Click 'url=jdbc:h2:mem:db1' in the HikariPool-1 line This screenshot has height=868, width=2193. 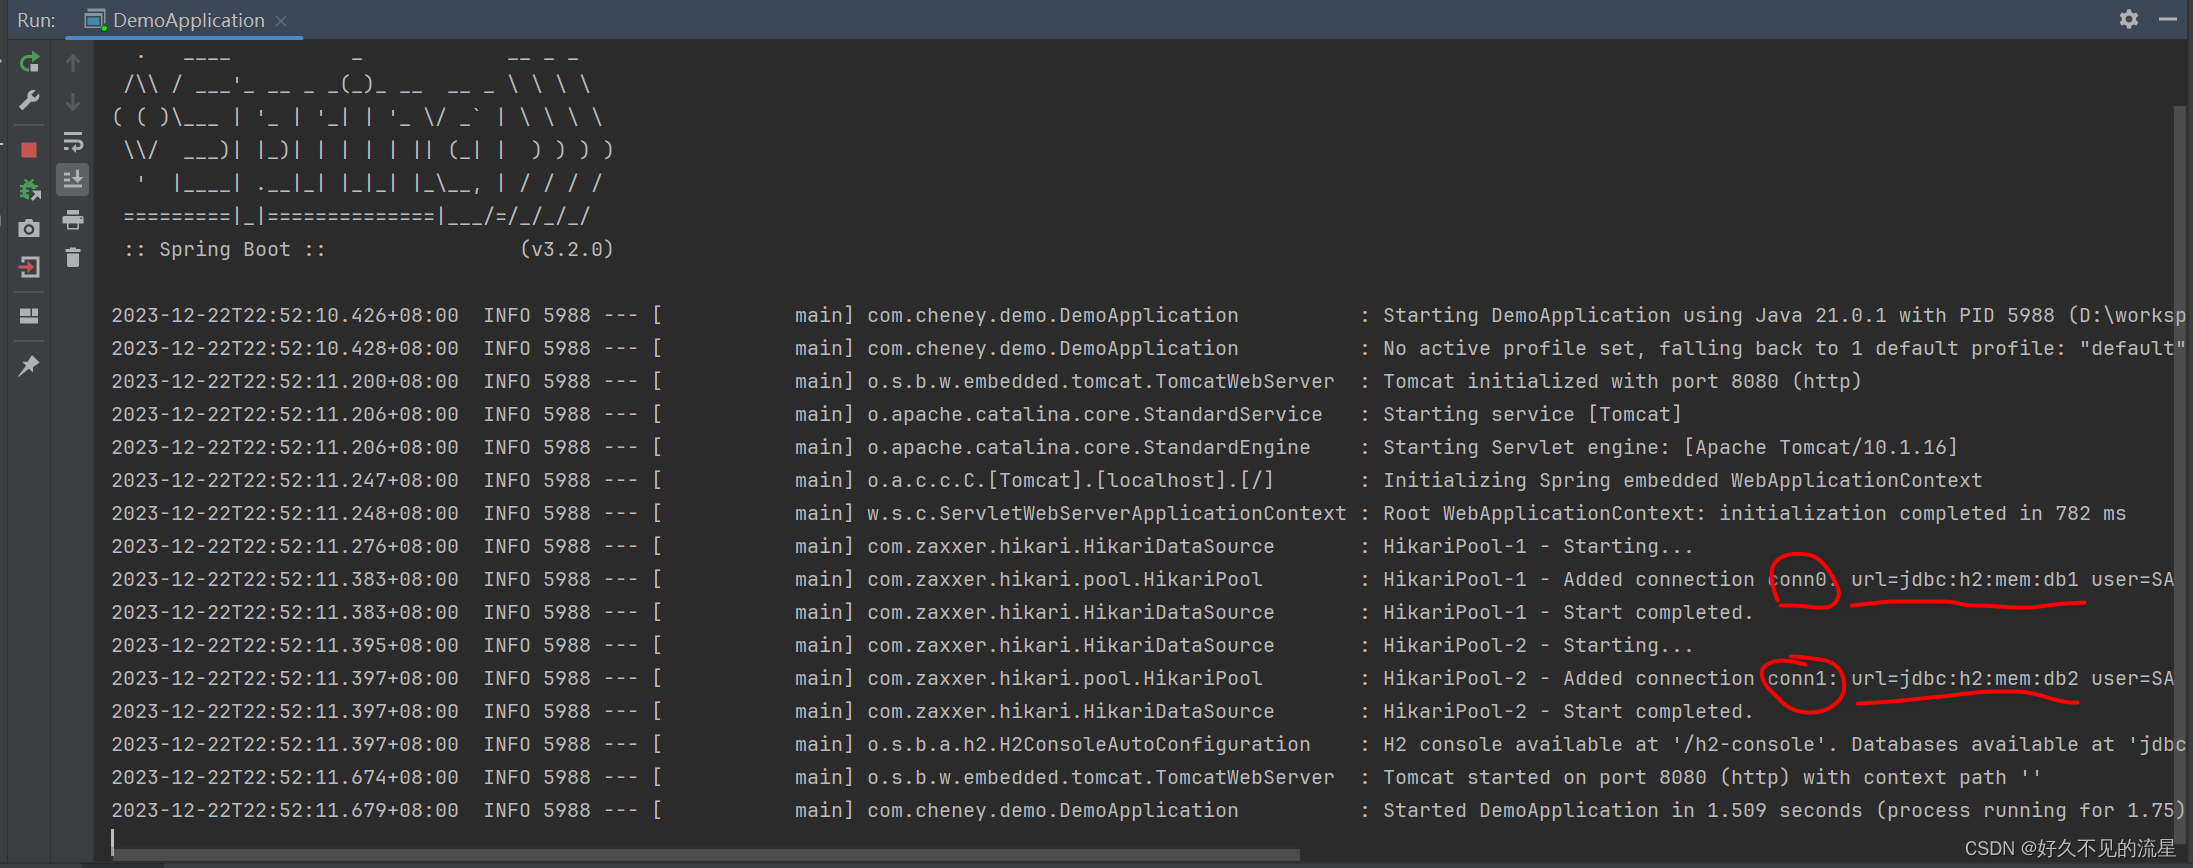(1964, 579)
